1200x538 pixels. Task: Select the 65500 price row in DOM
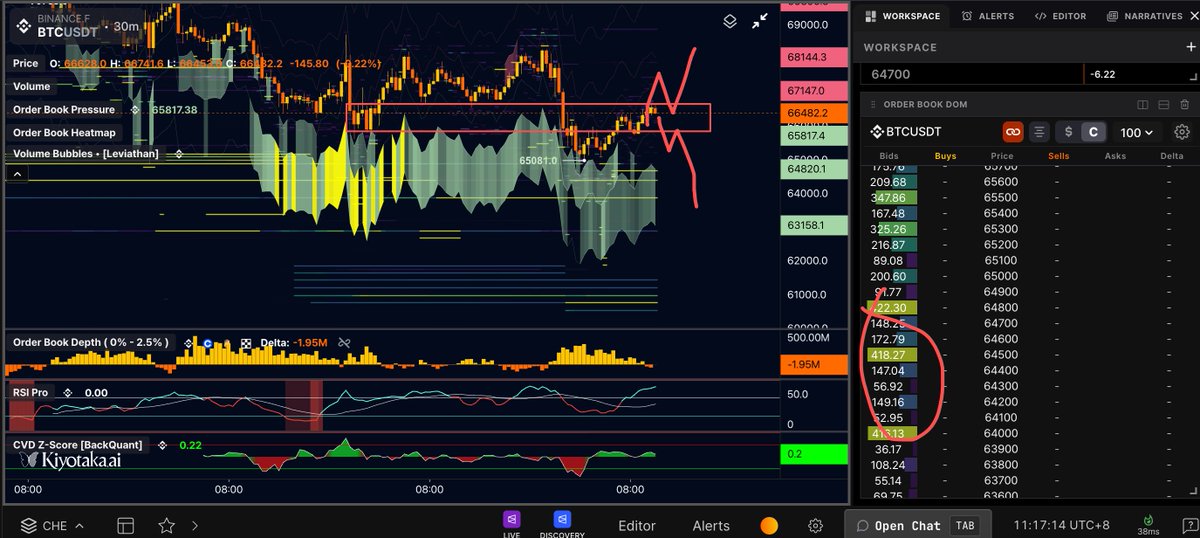[x=1029, y=197]
